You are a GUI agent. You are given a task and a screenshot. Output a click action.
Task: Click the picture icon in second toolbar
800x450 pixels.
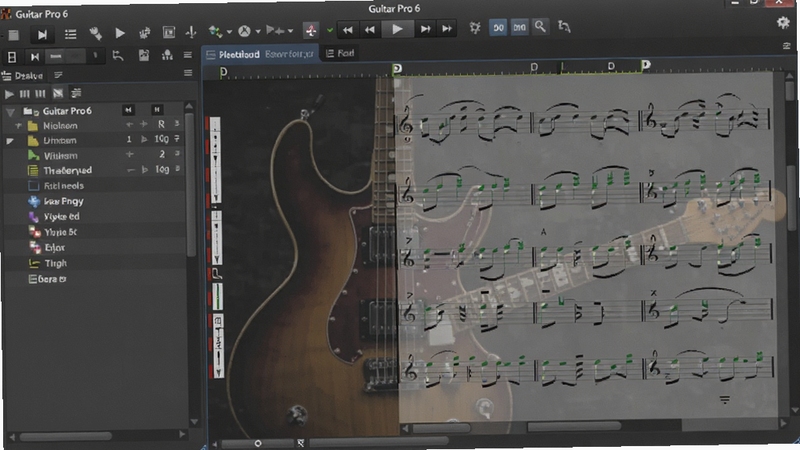(144, 55)
